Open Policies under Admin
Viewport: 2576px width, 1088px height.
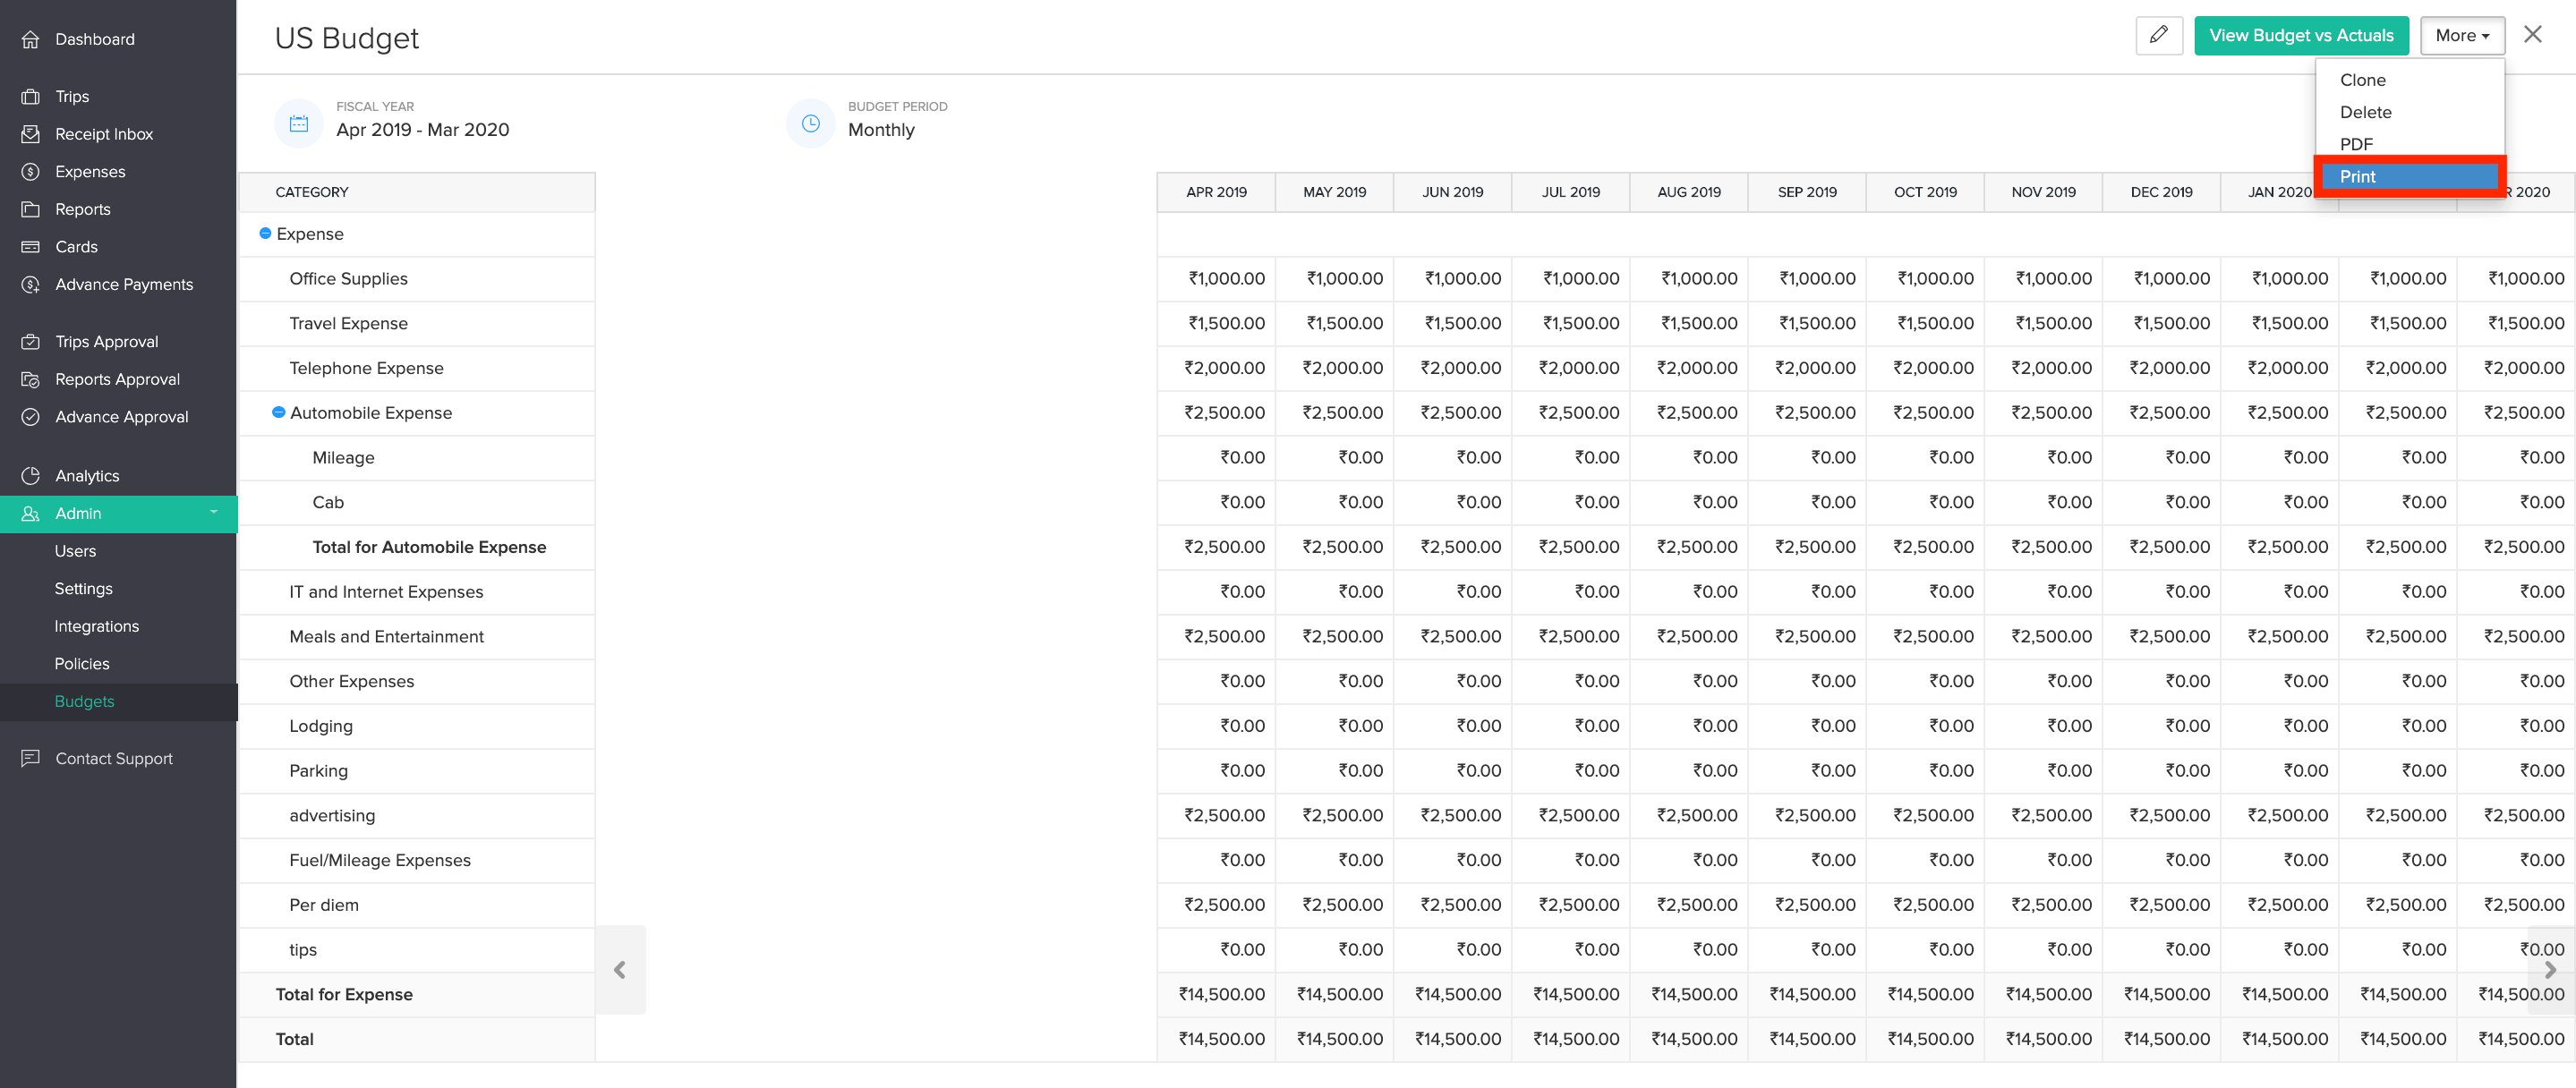[82, 663]
